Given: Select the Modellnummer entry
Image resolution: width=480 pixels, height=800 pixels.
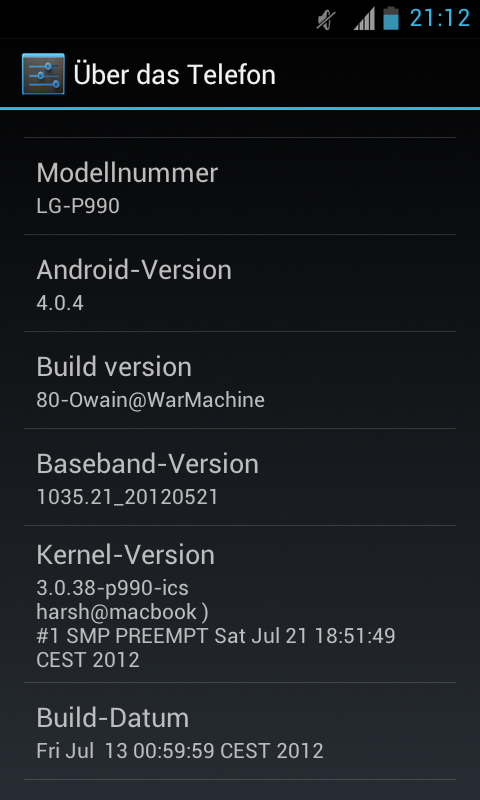Looking at the screenshot, I should click(240, 186).
